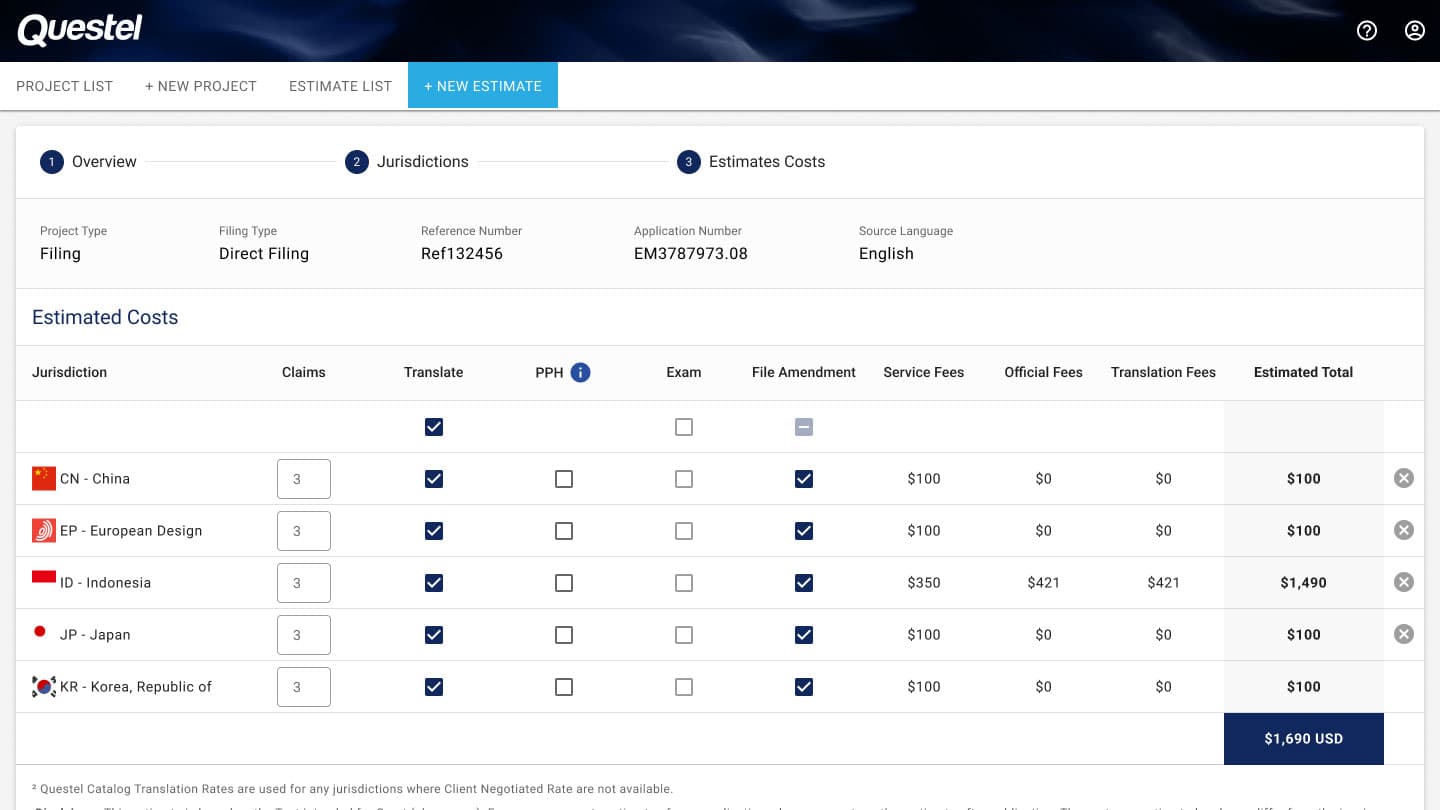The height and width of the screenshot is (810, 1440).
Task: Remove the ID - Indonesia row
Action: coord(1404,582)
